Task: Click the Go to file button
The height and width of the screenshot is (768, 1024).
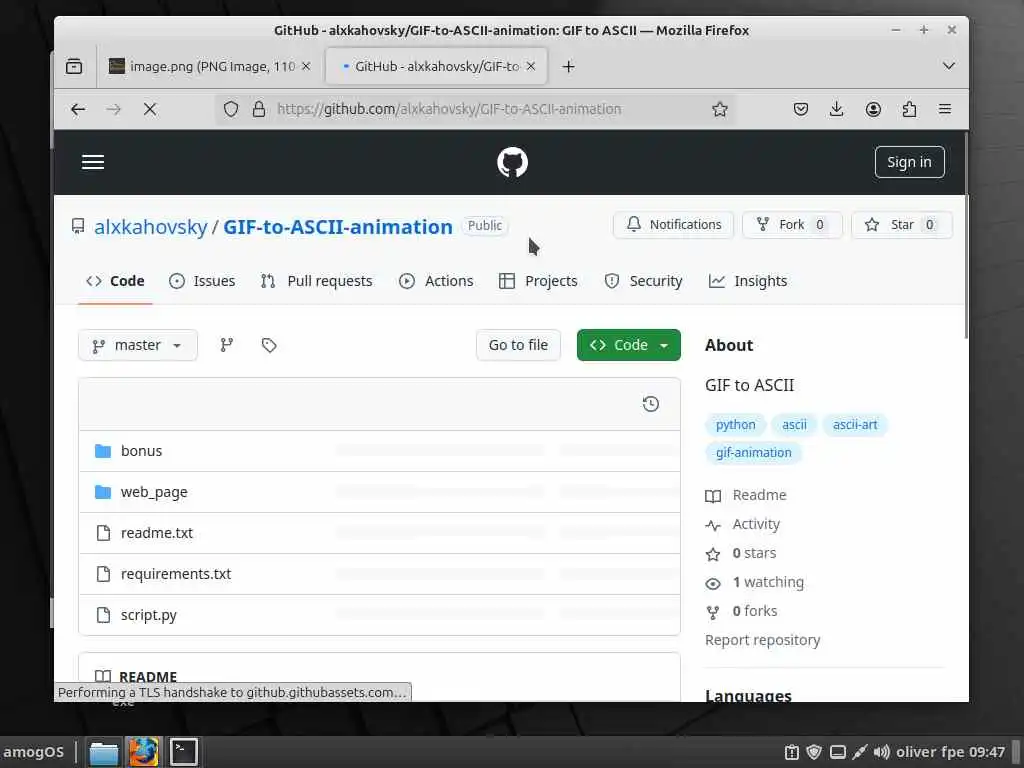Action: [x=518, y=345]
